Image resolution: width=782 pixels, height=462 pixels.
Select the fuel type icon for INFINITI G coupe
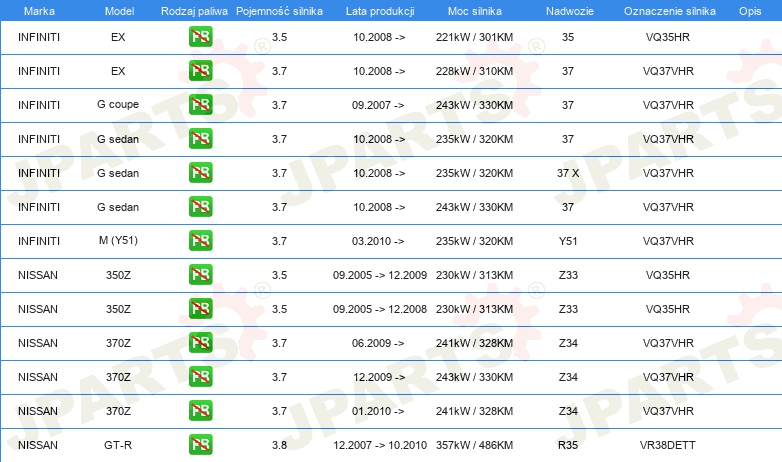[200, 105]
